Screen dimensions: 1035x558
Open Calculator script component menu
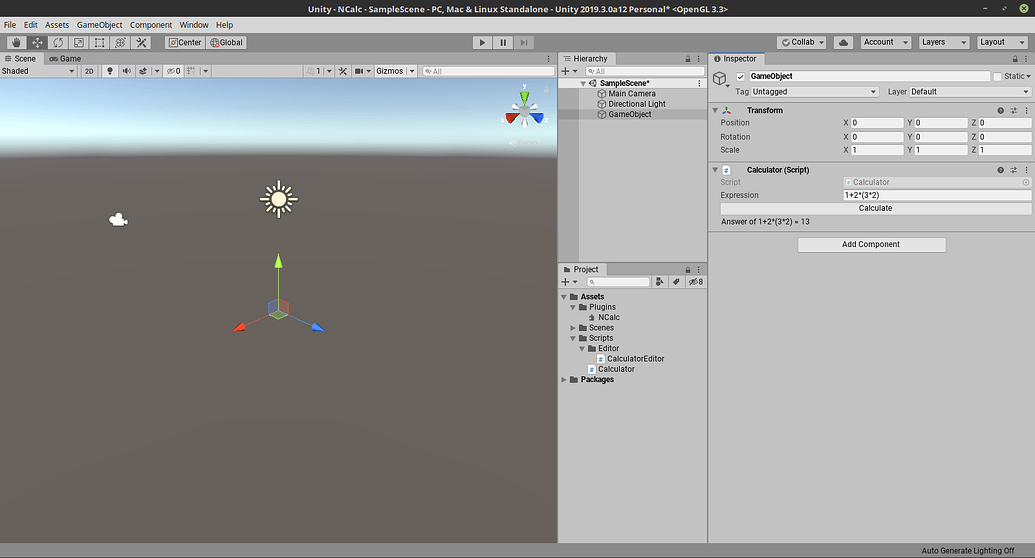coord(1026,170)
